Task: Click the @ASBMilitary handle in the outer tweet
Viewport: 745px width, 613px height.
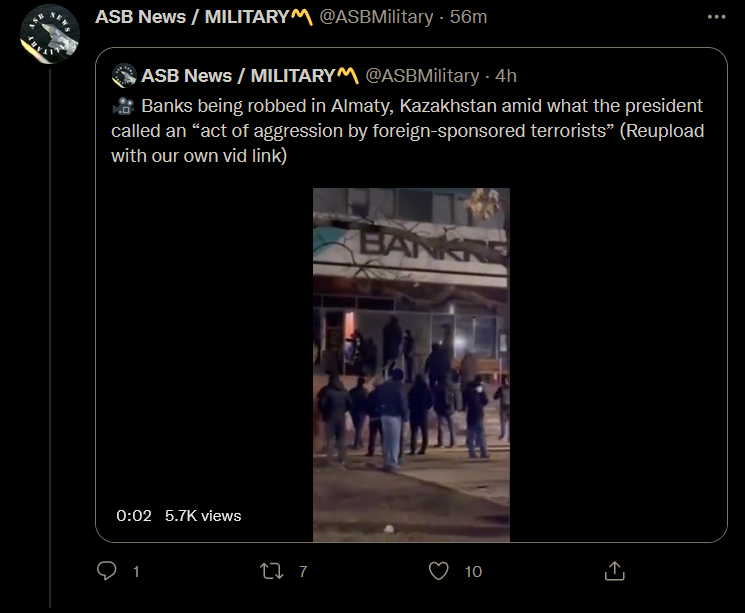Action: coord(376,17)
